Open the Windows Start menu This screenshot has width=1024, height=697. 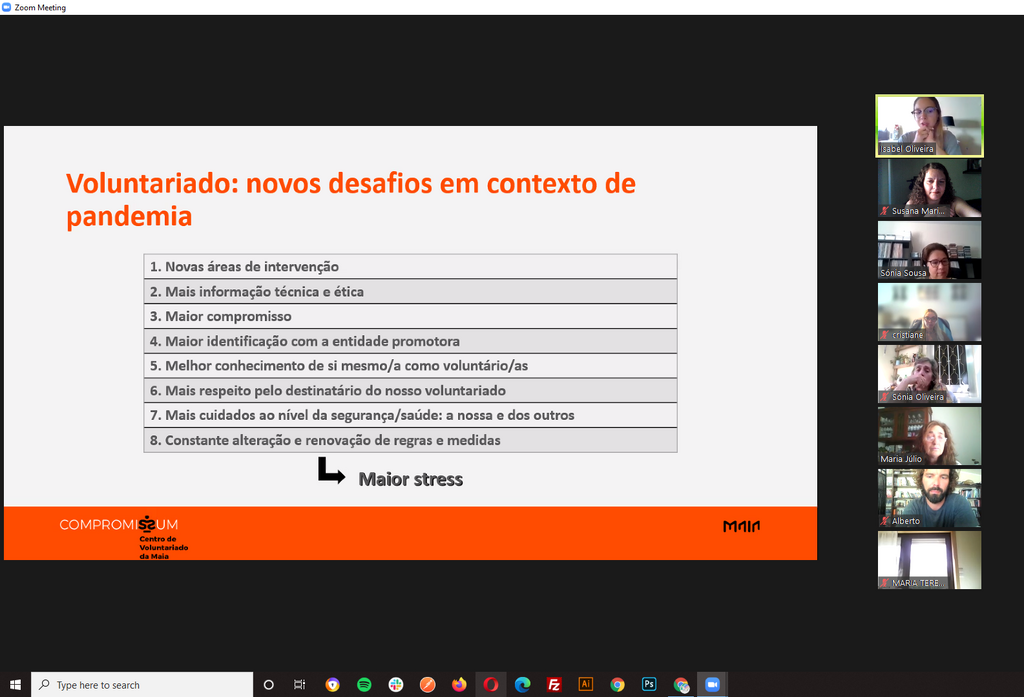14,684
